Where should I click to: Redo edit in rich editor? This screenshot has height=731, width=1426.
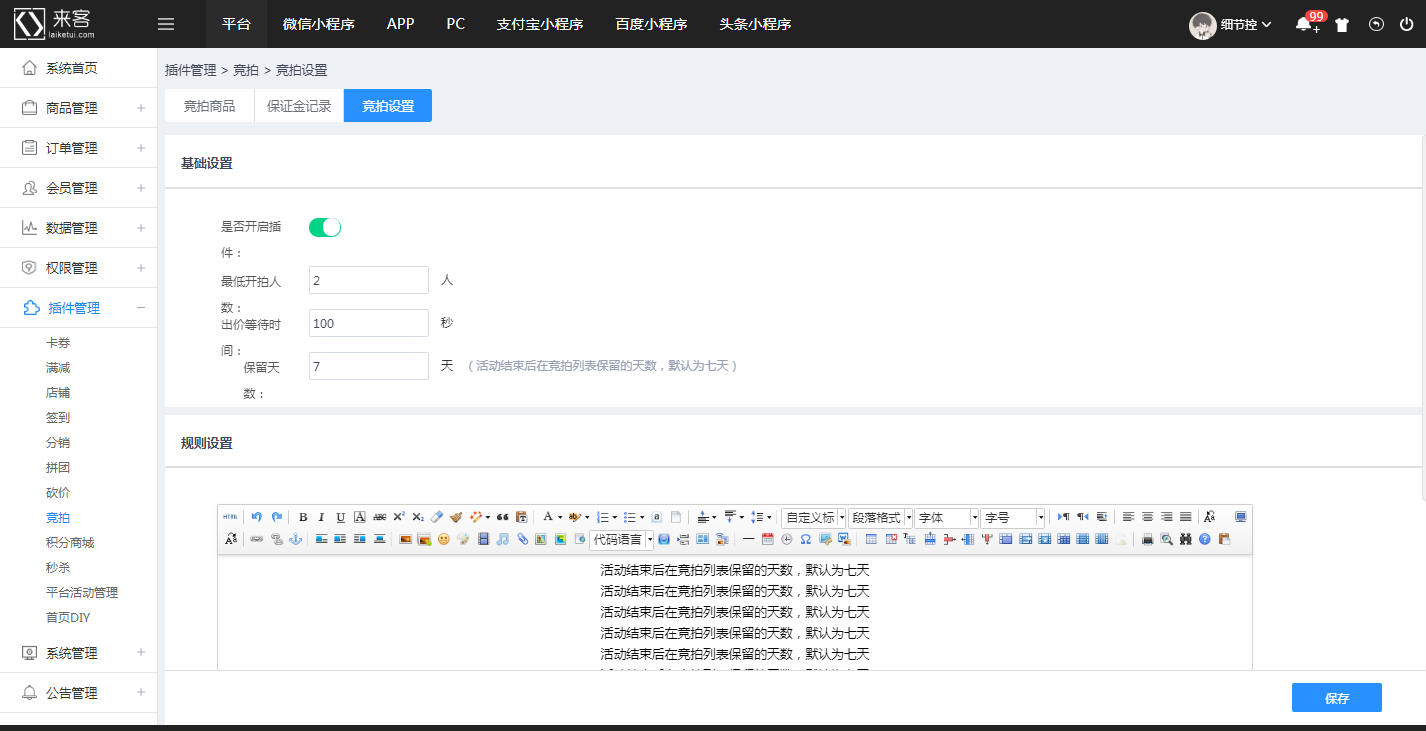point(276,517)
